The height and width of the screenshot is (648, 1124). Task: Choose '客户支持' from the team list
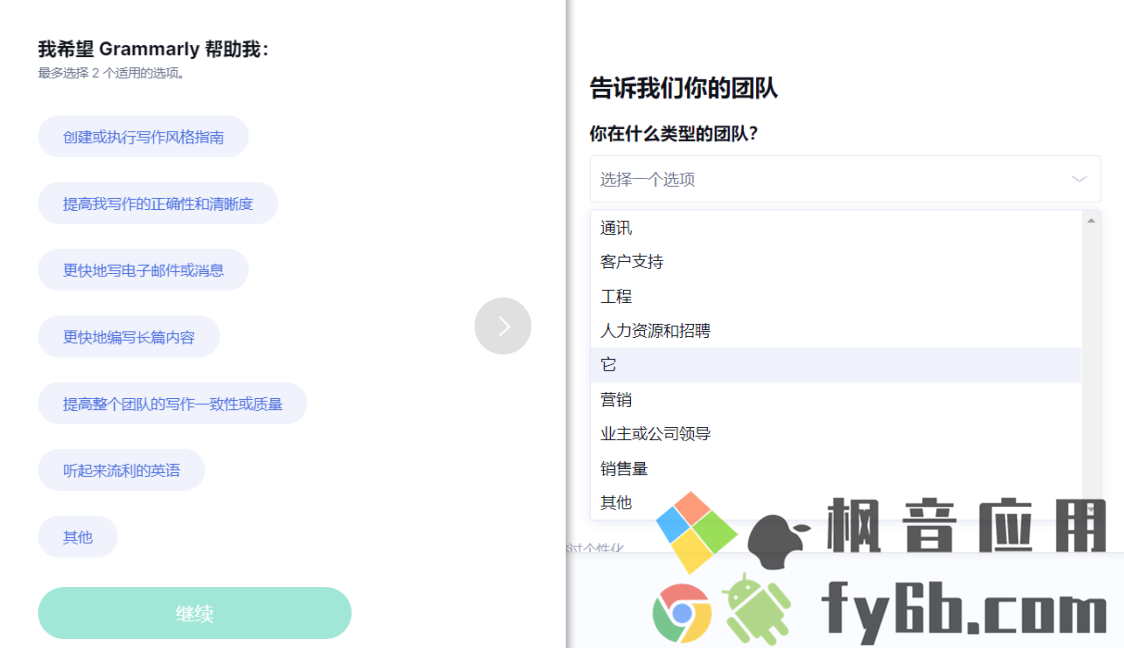836,262
